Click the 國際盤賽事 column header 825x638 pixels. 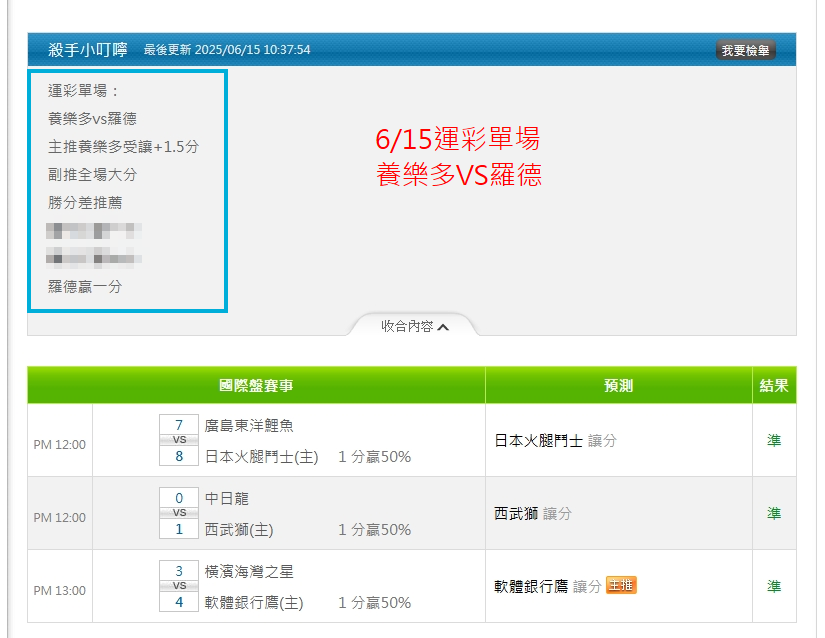[x=256, y=385]
